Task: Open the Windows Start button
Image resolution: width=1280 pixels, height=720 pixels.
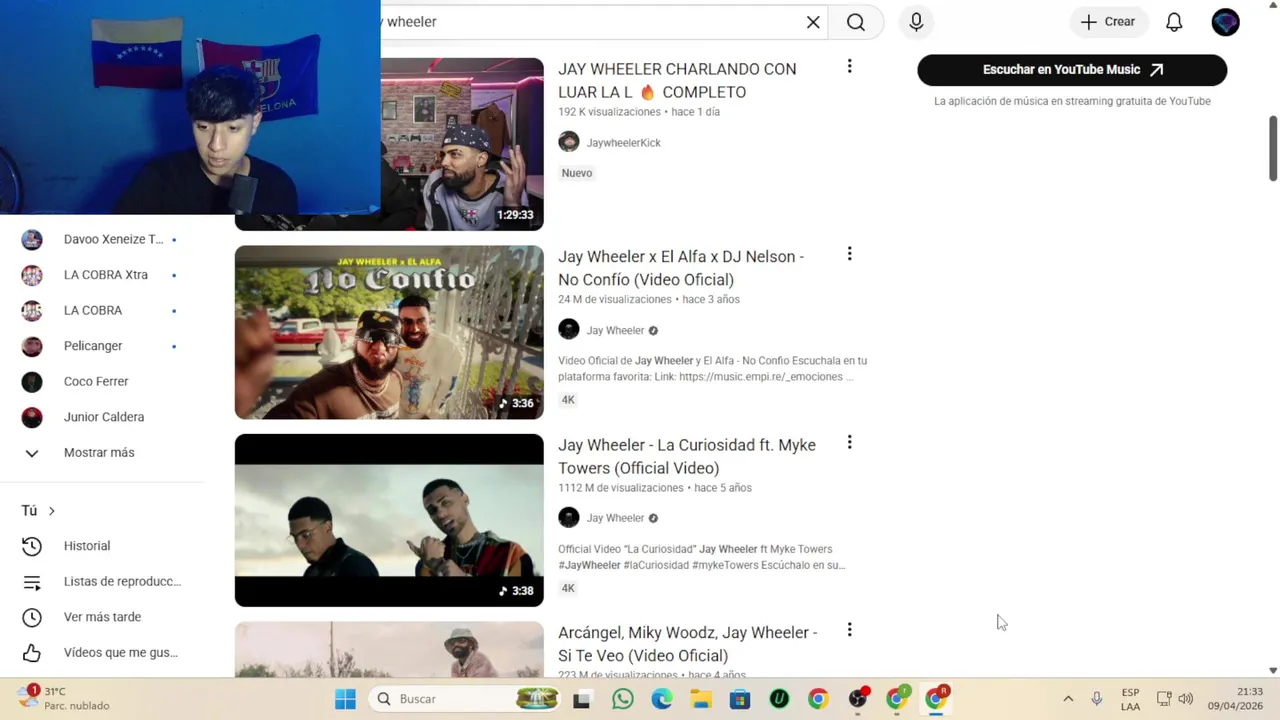Action: (345, 699)
